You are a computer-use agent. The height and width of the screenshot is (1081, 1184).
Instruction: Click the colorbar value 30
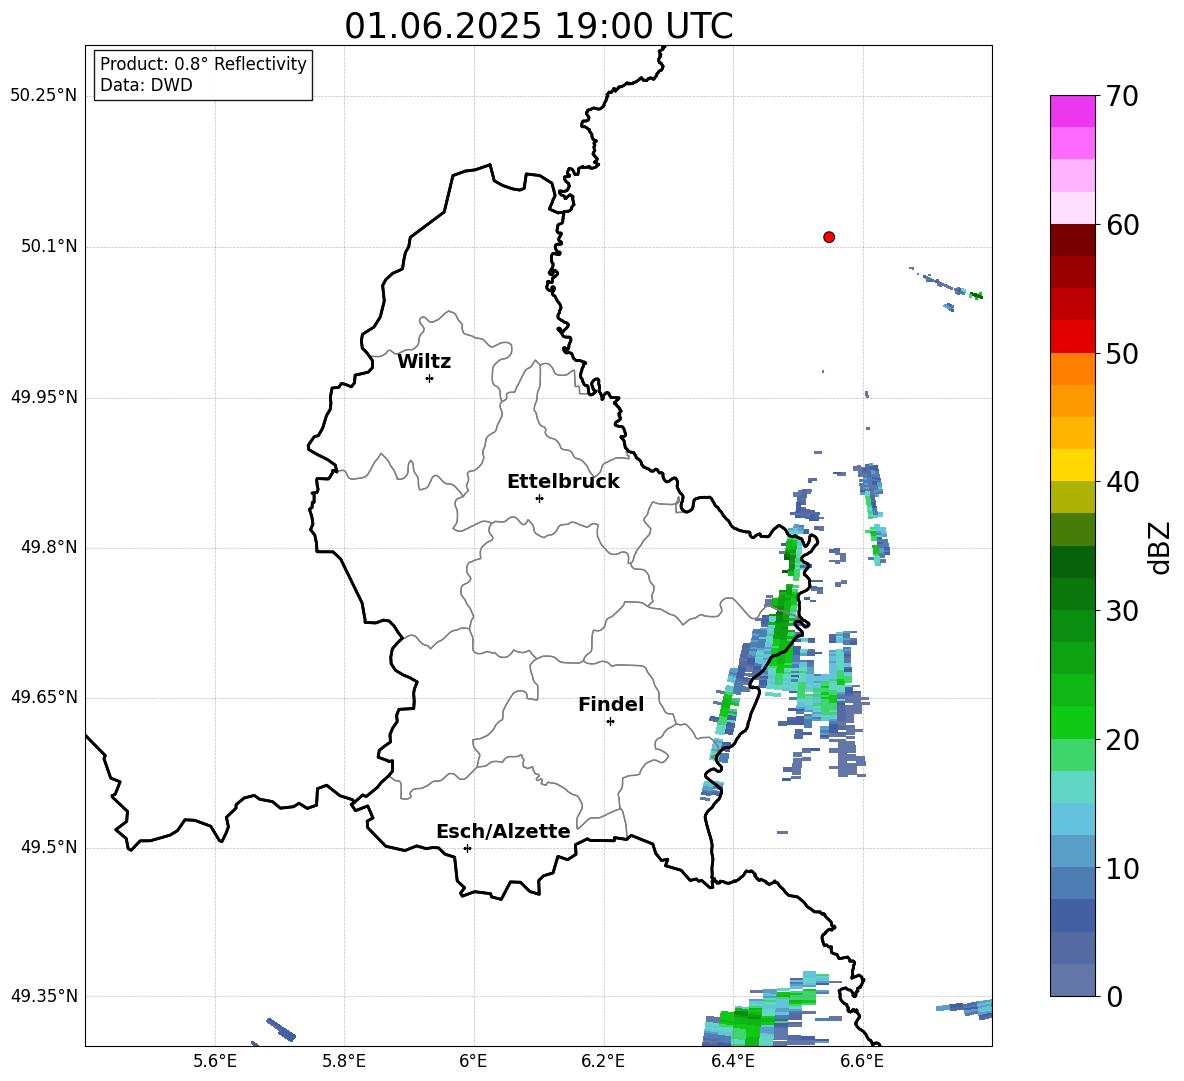point(1121,611)
